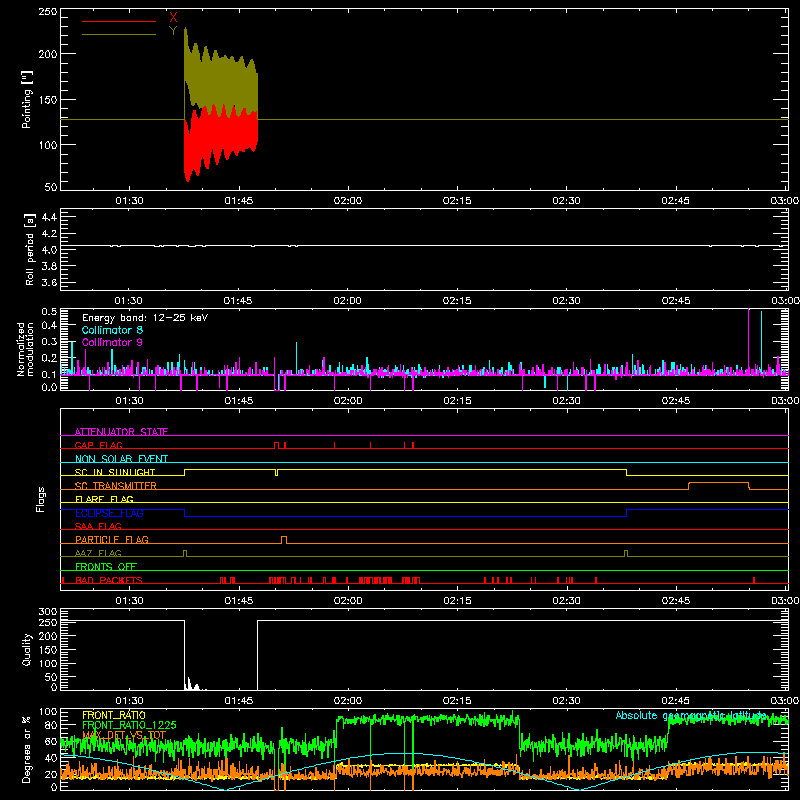The image size is (800, 800).
Task: Click the ECLIPSE_FLAG label
Action: (109, 513)
